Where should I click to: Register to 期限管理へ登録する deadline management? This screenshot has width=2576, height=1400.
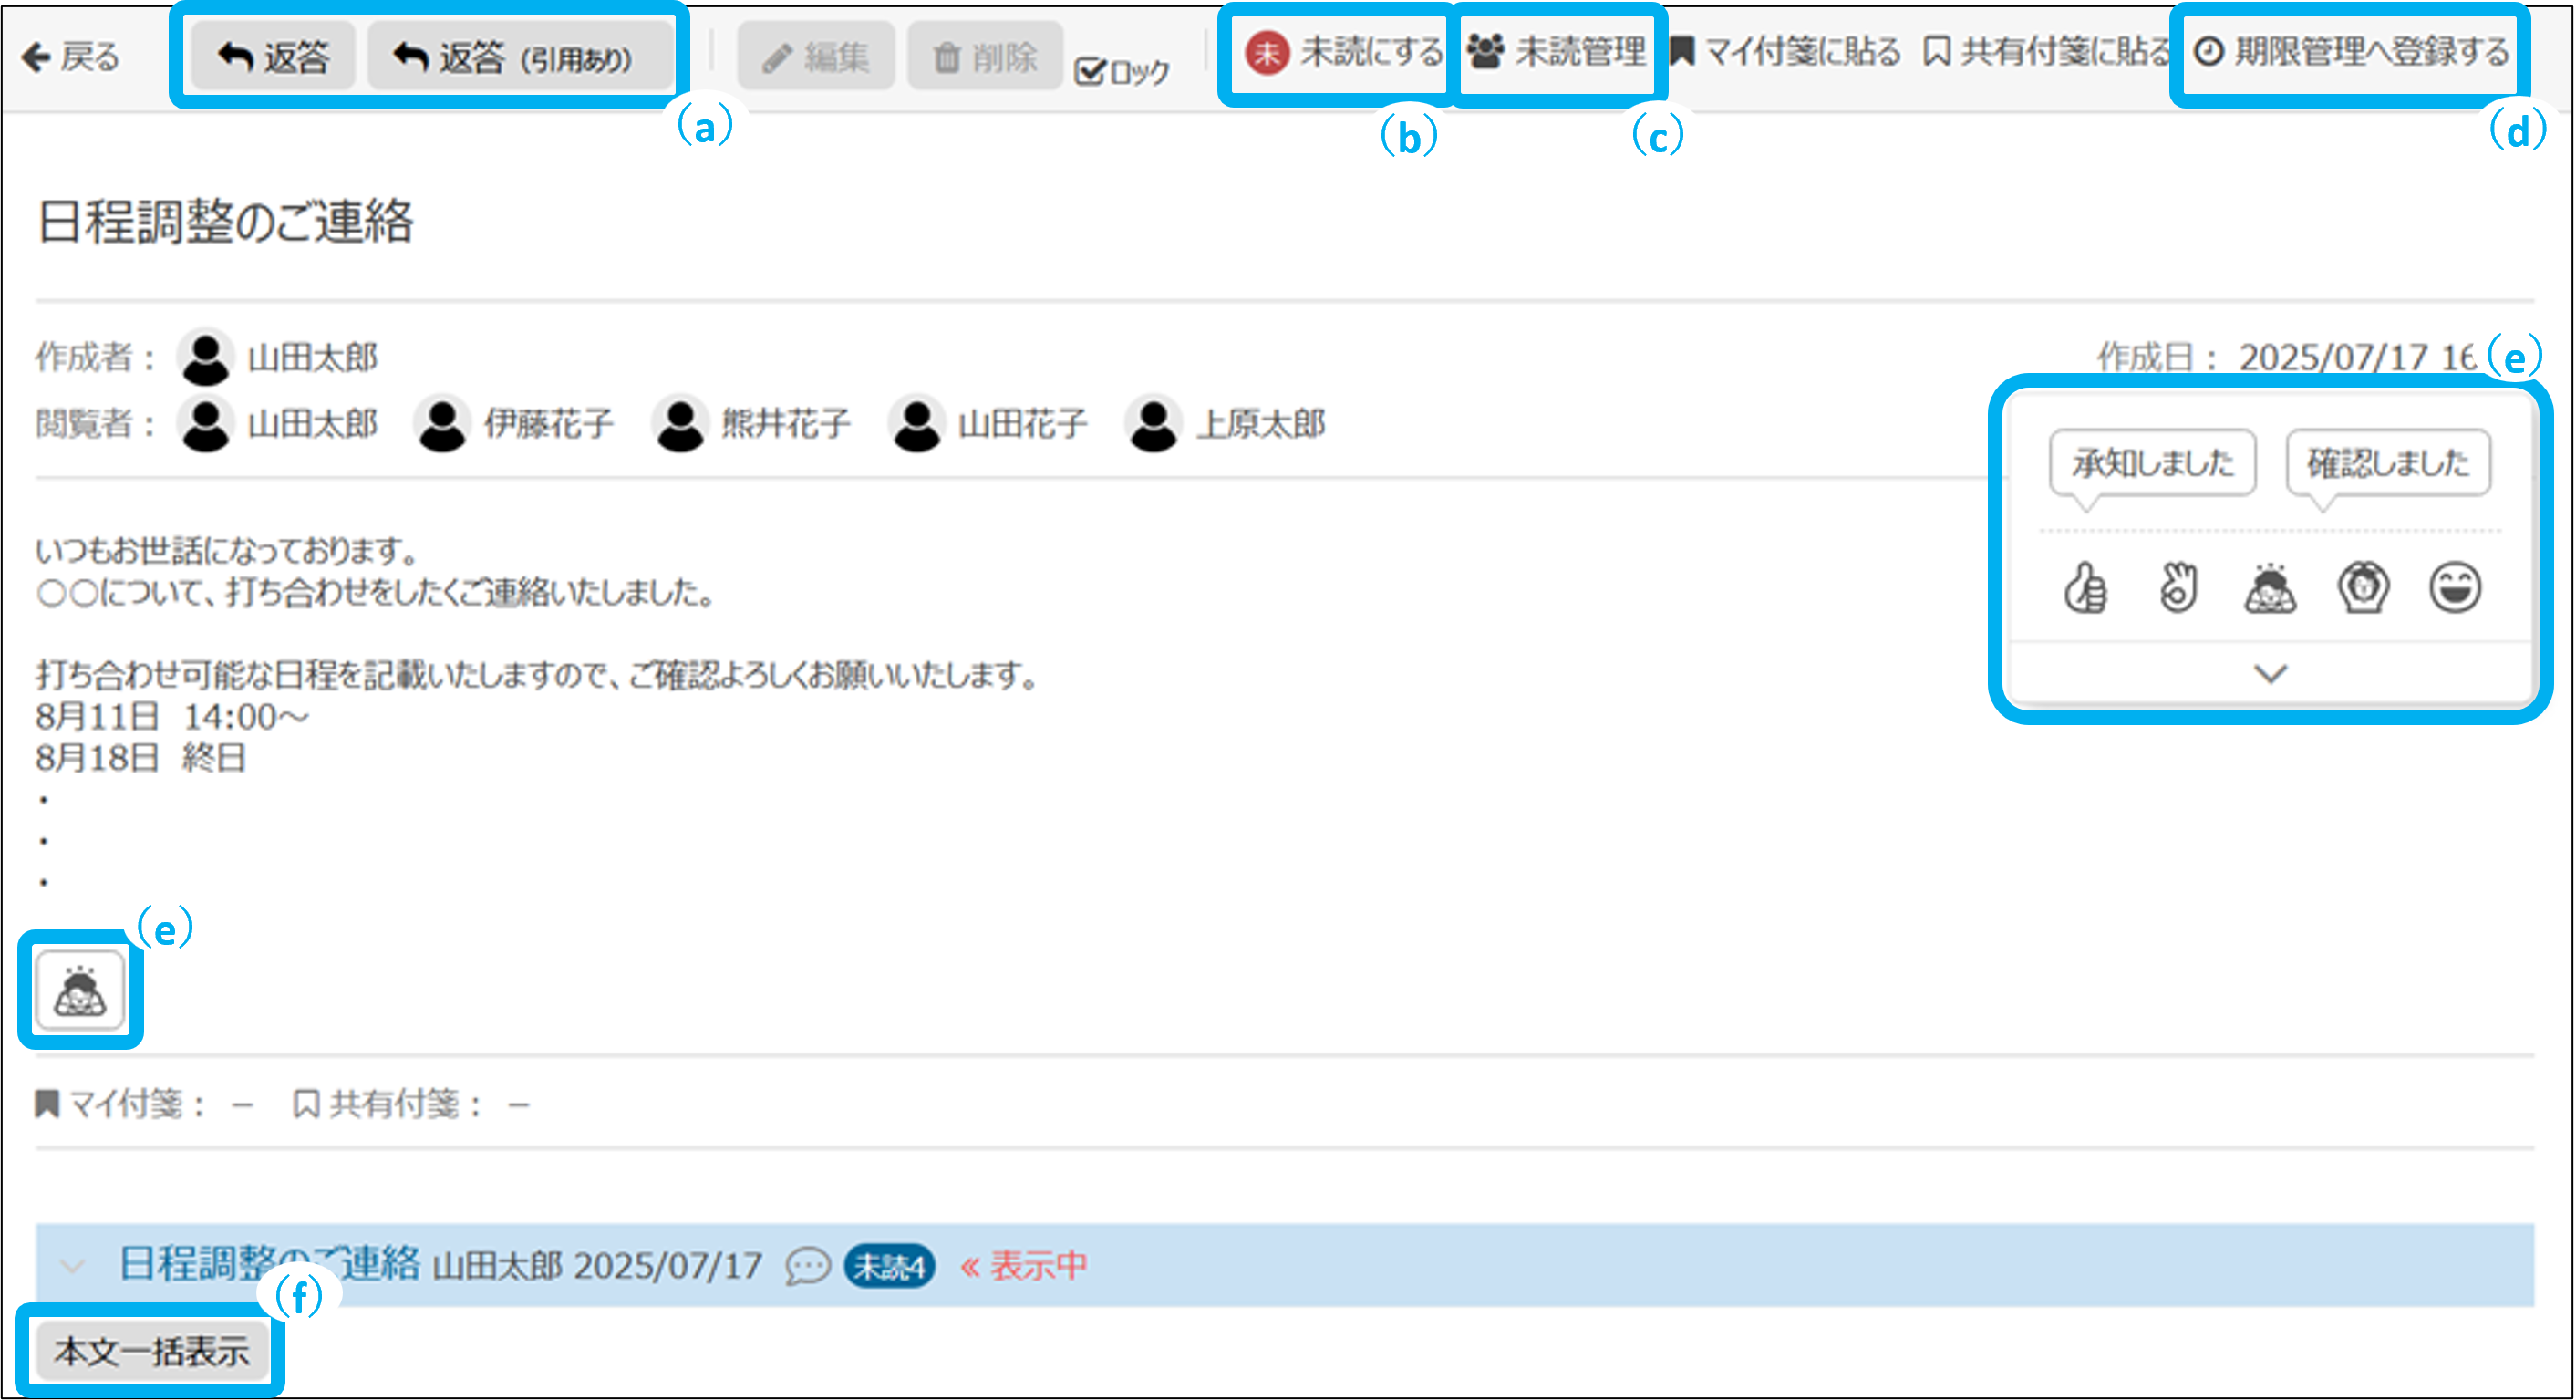click(2350, 52)
